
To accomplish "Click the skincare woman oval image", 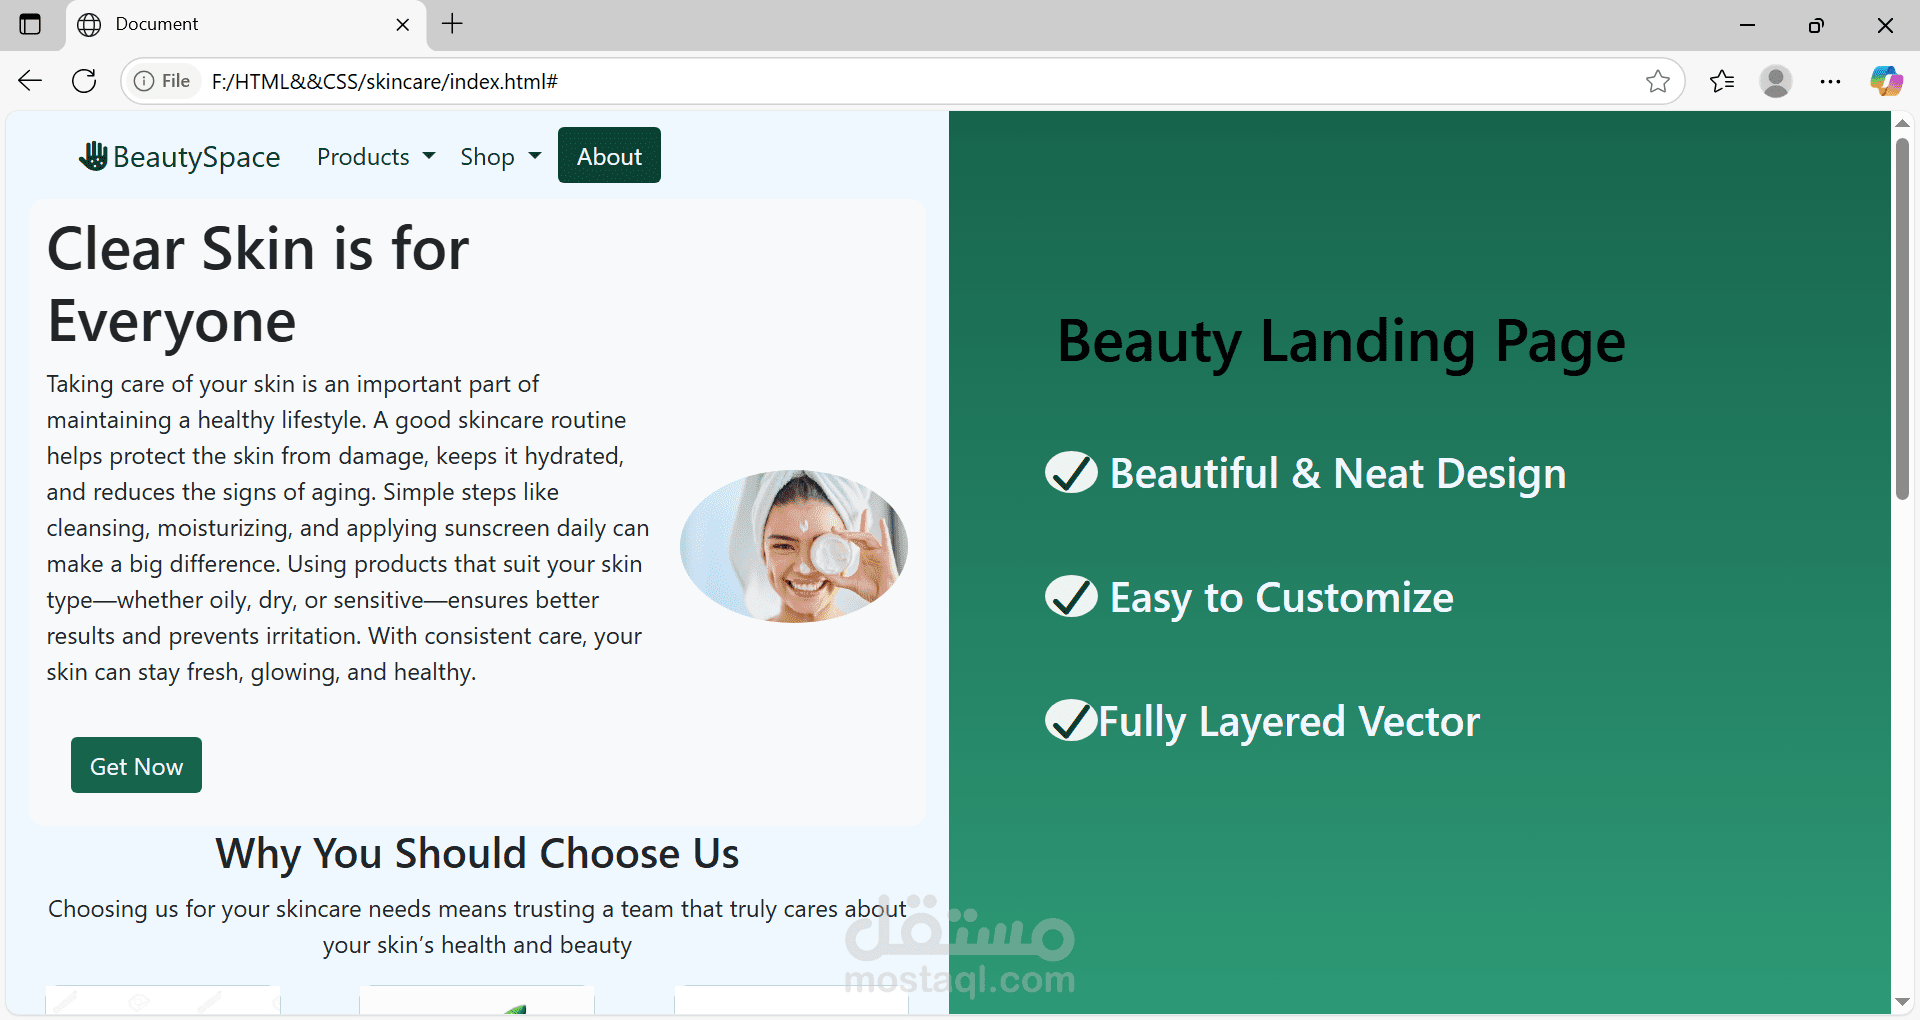I will (794, 546).
